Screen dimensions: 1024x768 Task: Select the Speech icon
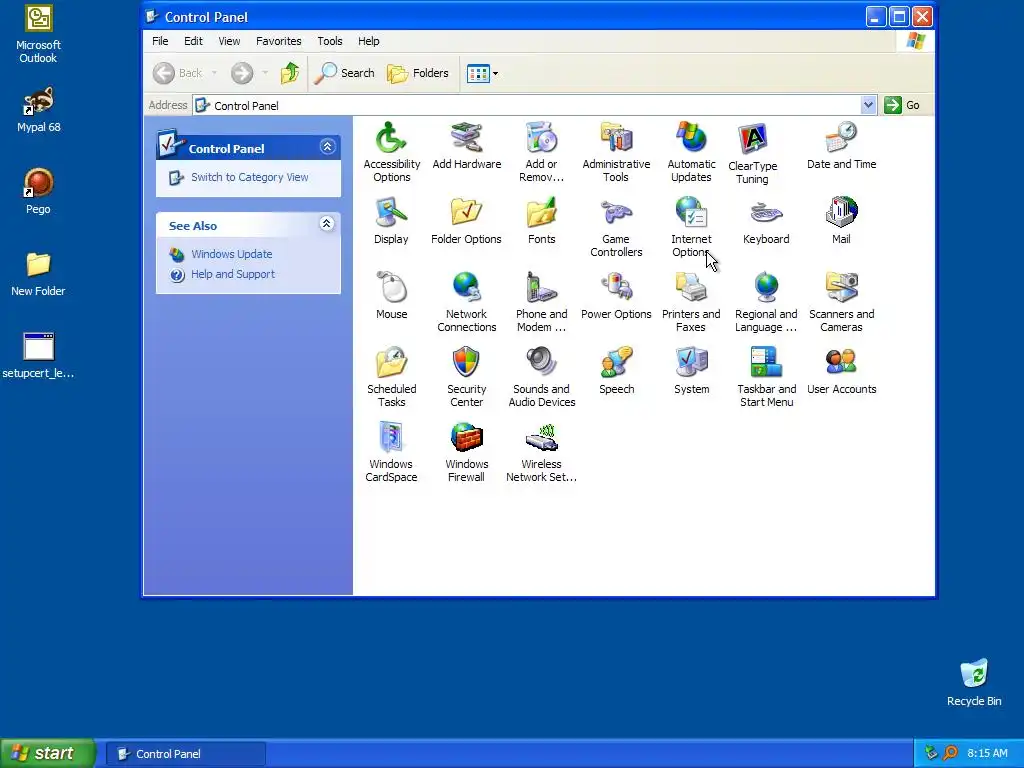616,371
